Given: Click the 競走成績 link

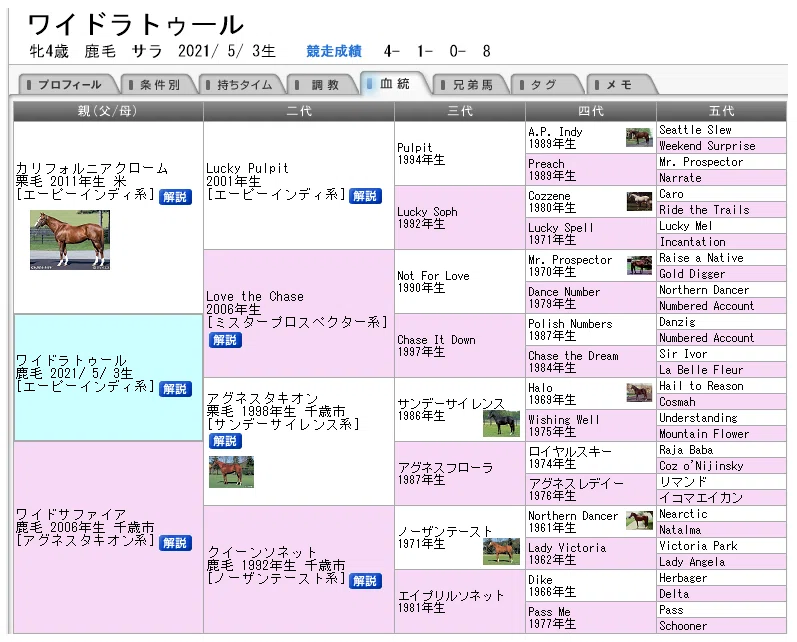Looking at the screenshot, I should (x=334, y=51).
